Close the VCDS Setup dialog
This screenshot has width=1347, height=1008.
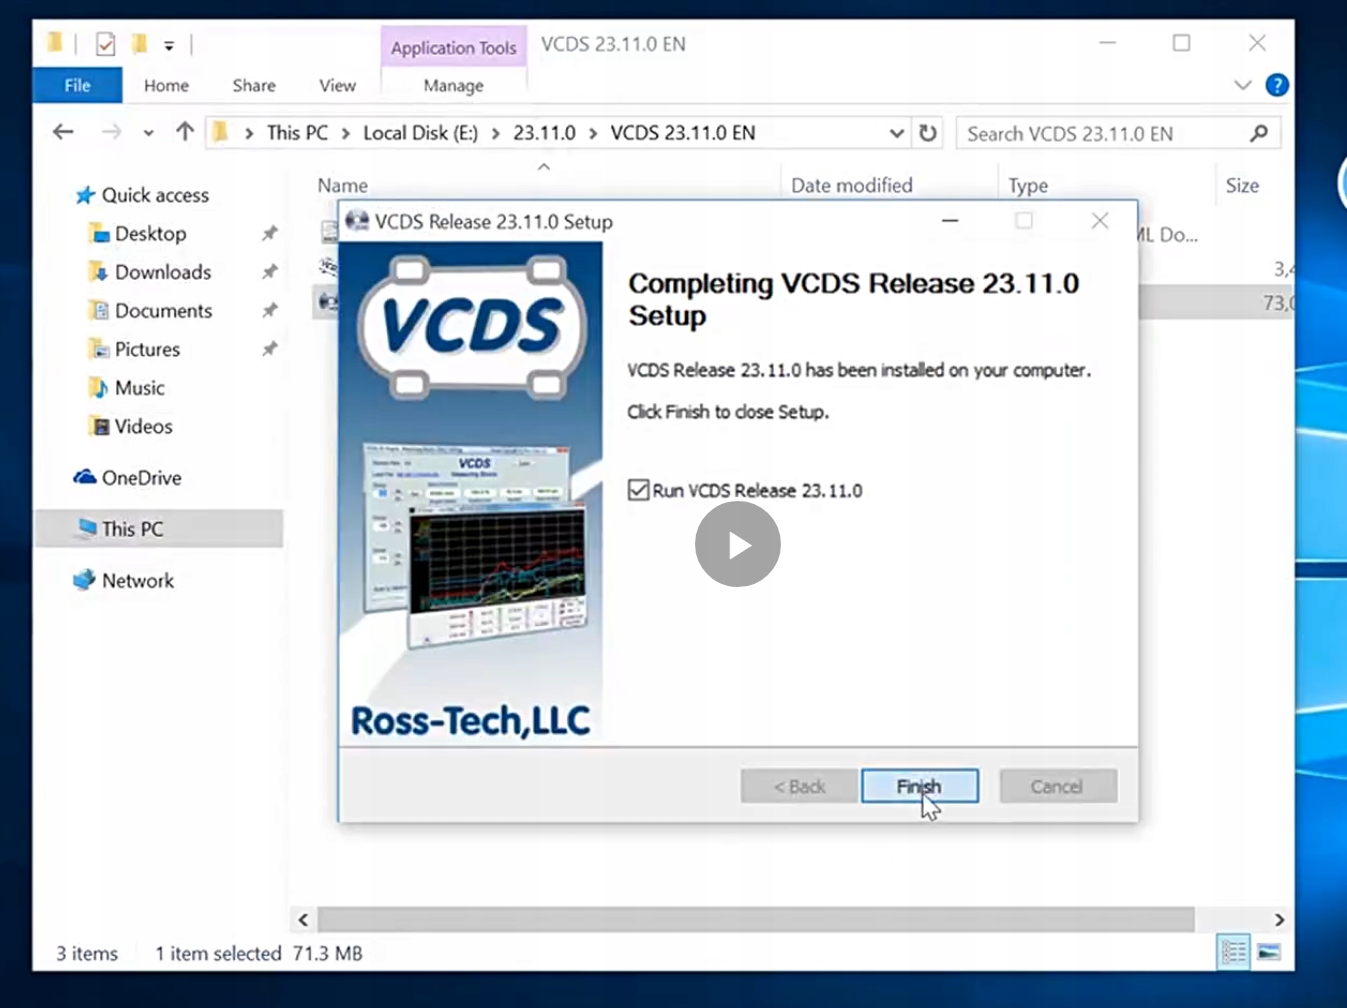click(1100, 221)
